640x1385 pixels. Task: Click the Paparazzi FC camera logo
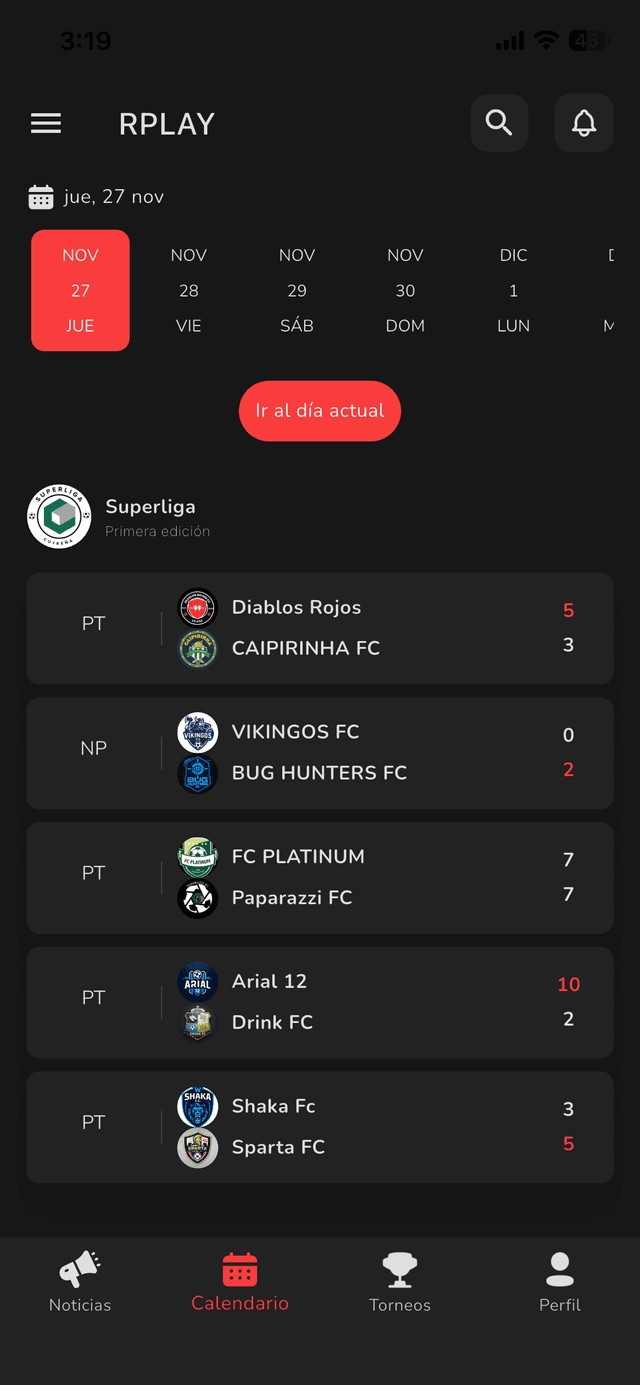click(197, 898)
